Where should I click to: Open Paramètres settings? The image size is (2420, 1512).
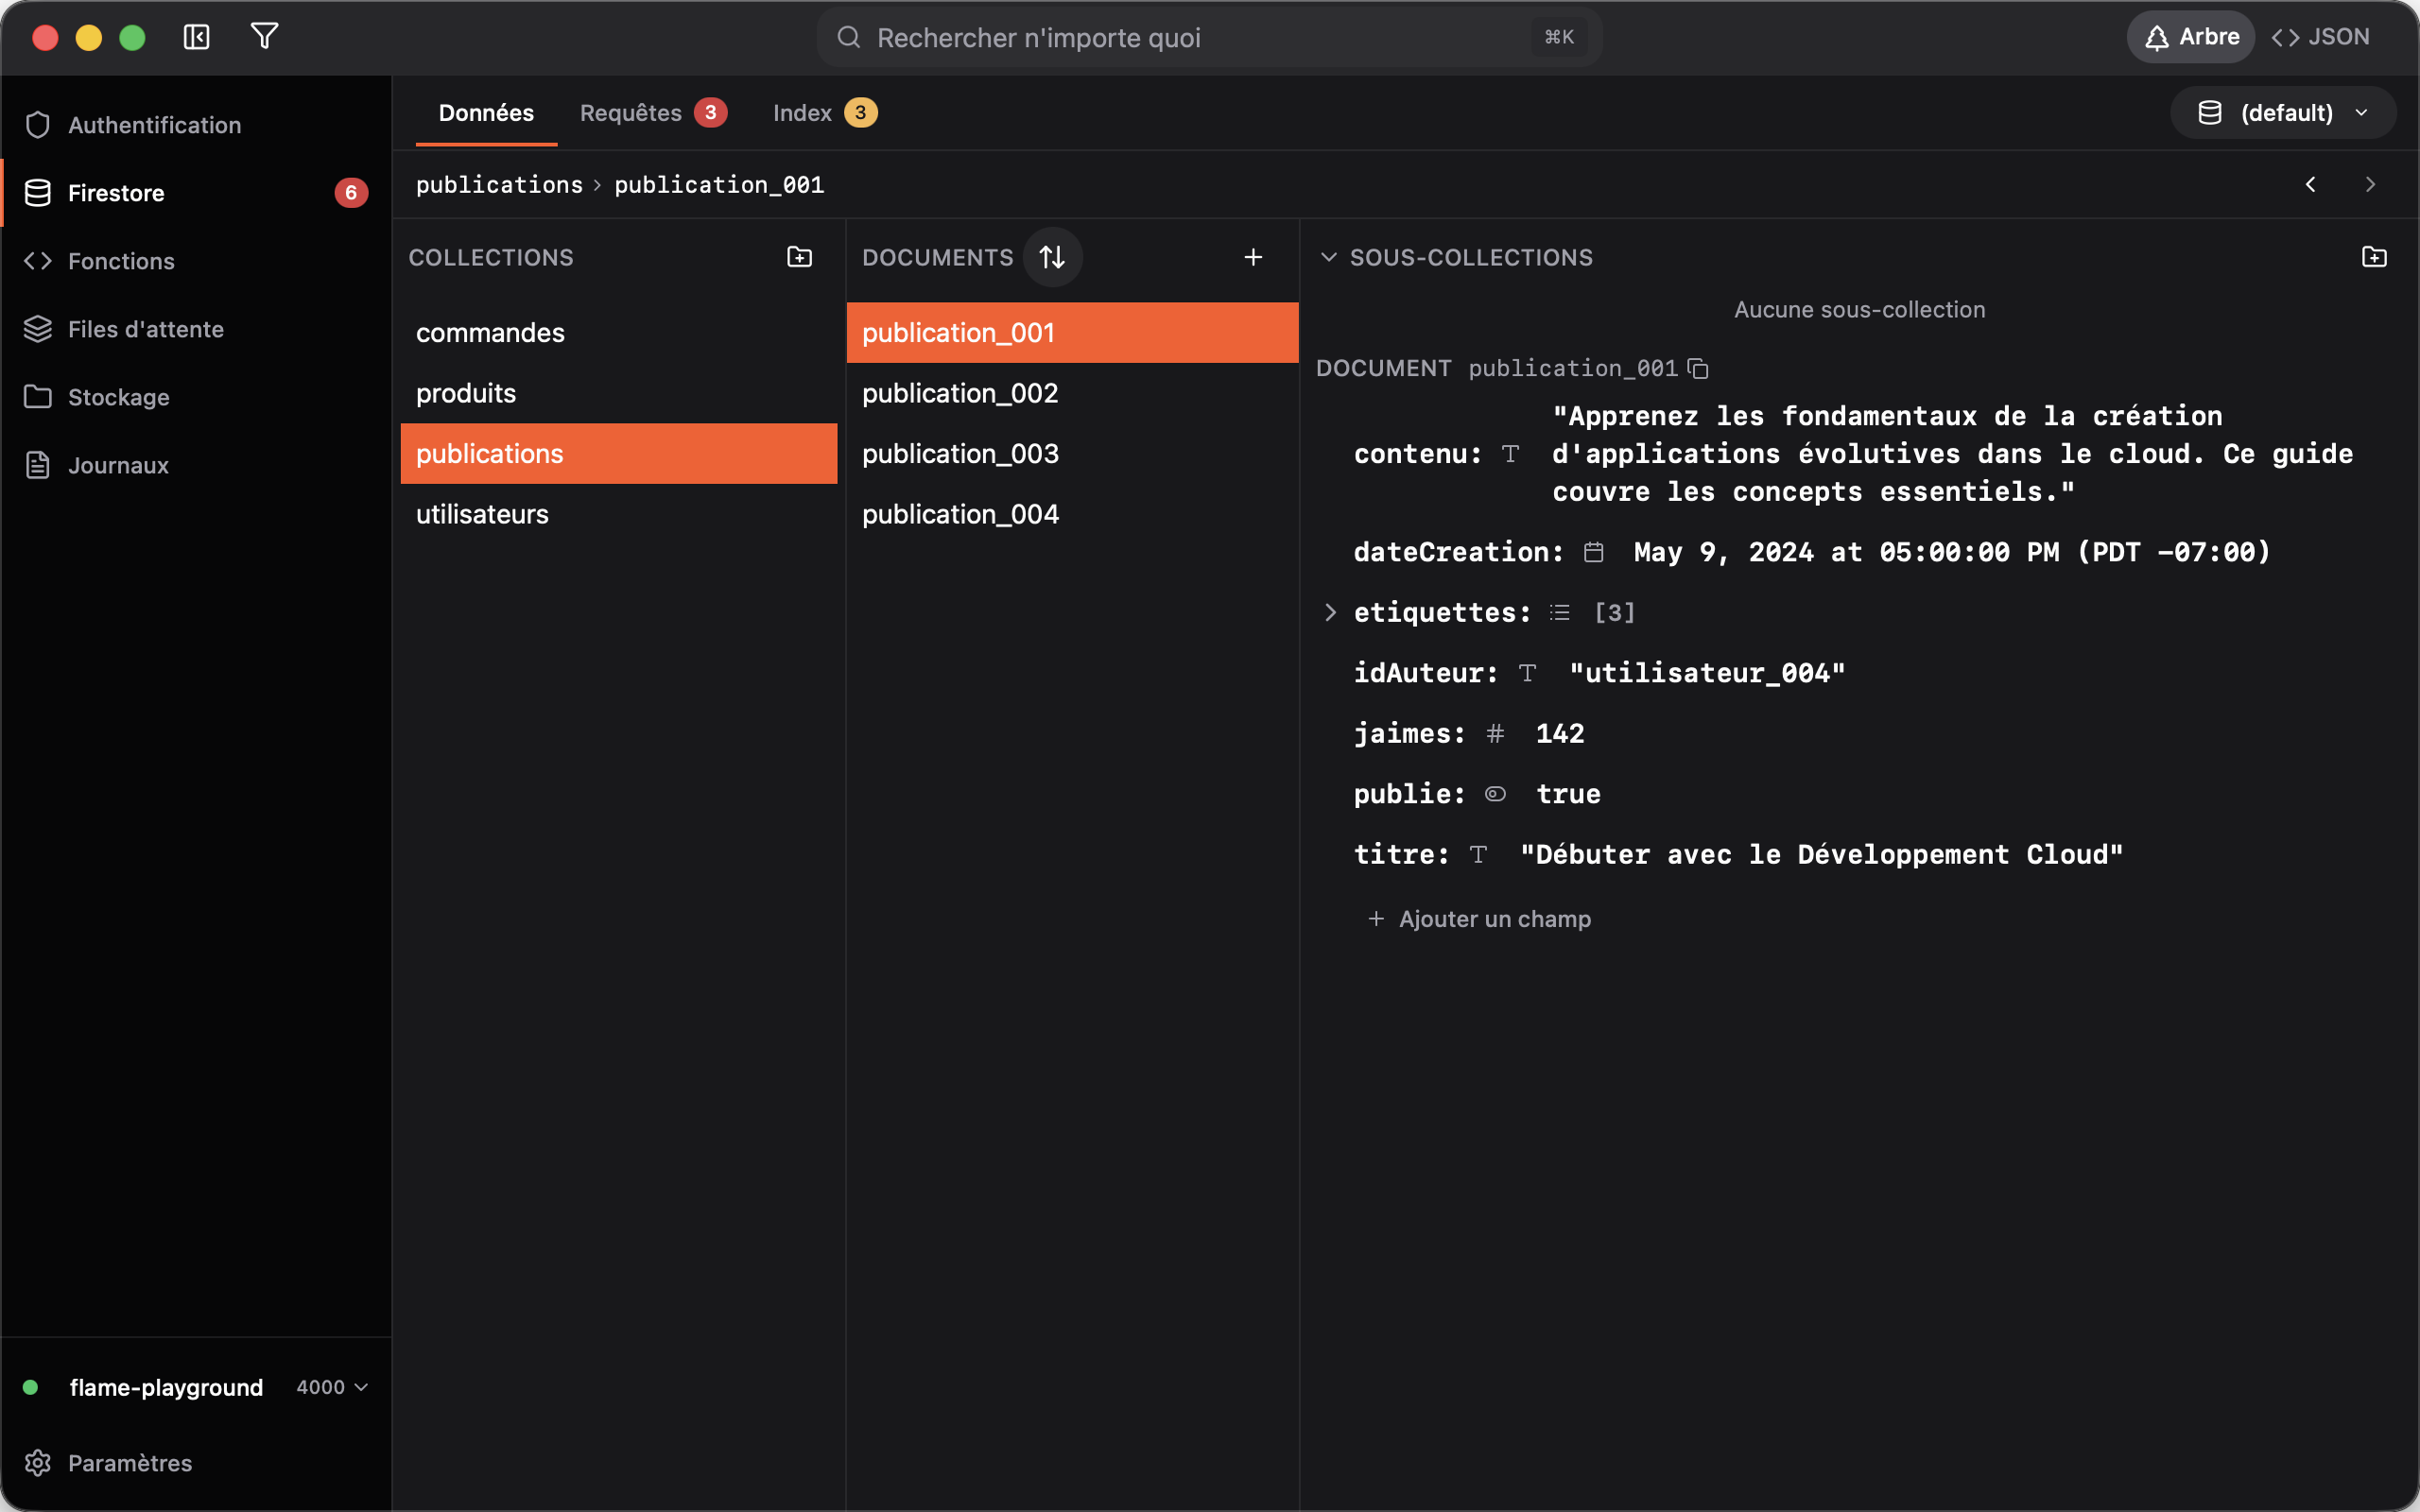tap(196, 1463)
